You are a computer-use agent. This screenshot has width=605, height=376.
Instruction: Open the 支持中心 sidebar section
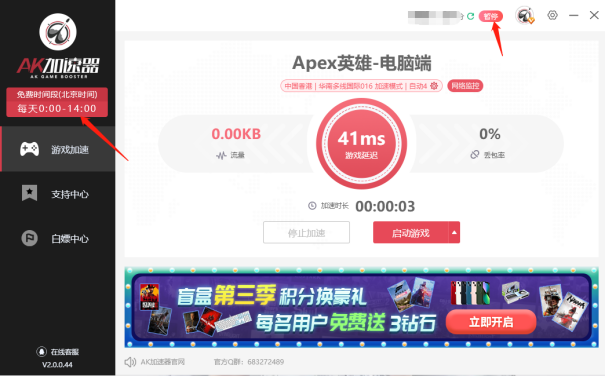point(58,194)
